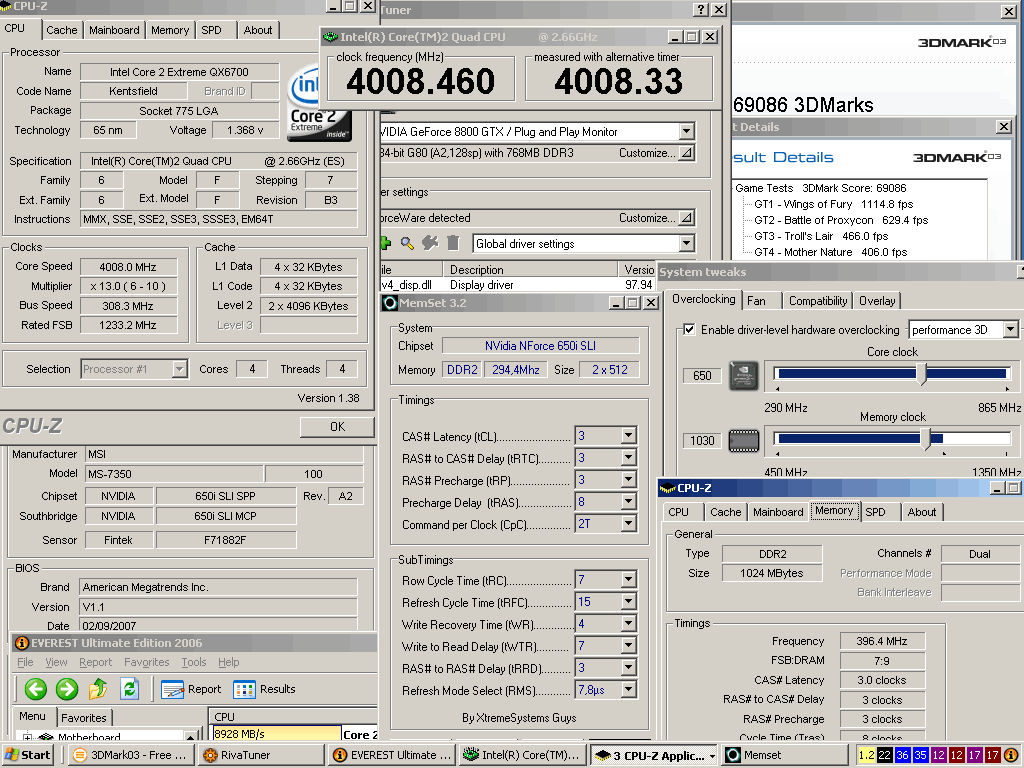Click the blue 36 tray sensor icon
1024x768 pixels.
tap(902, 755)
